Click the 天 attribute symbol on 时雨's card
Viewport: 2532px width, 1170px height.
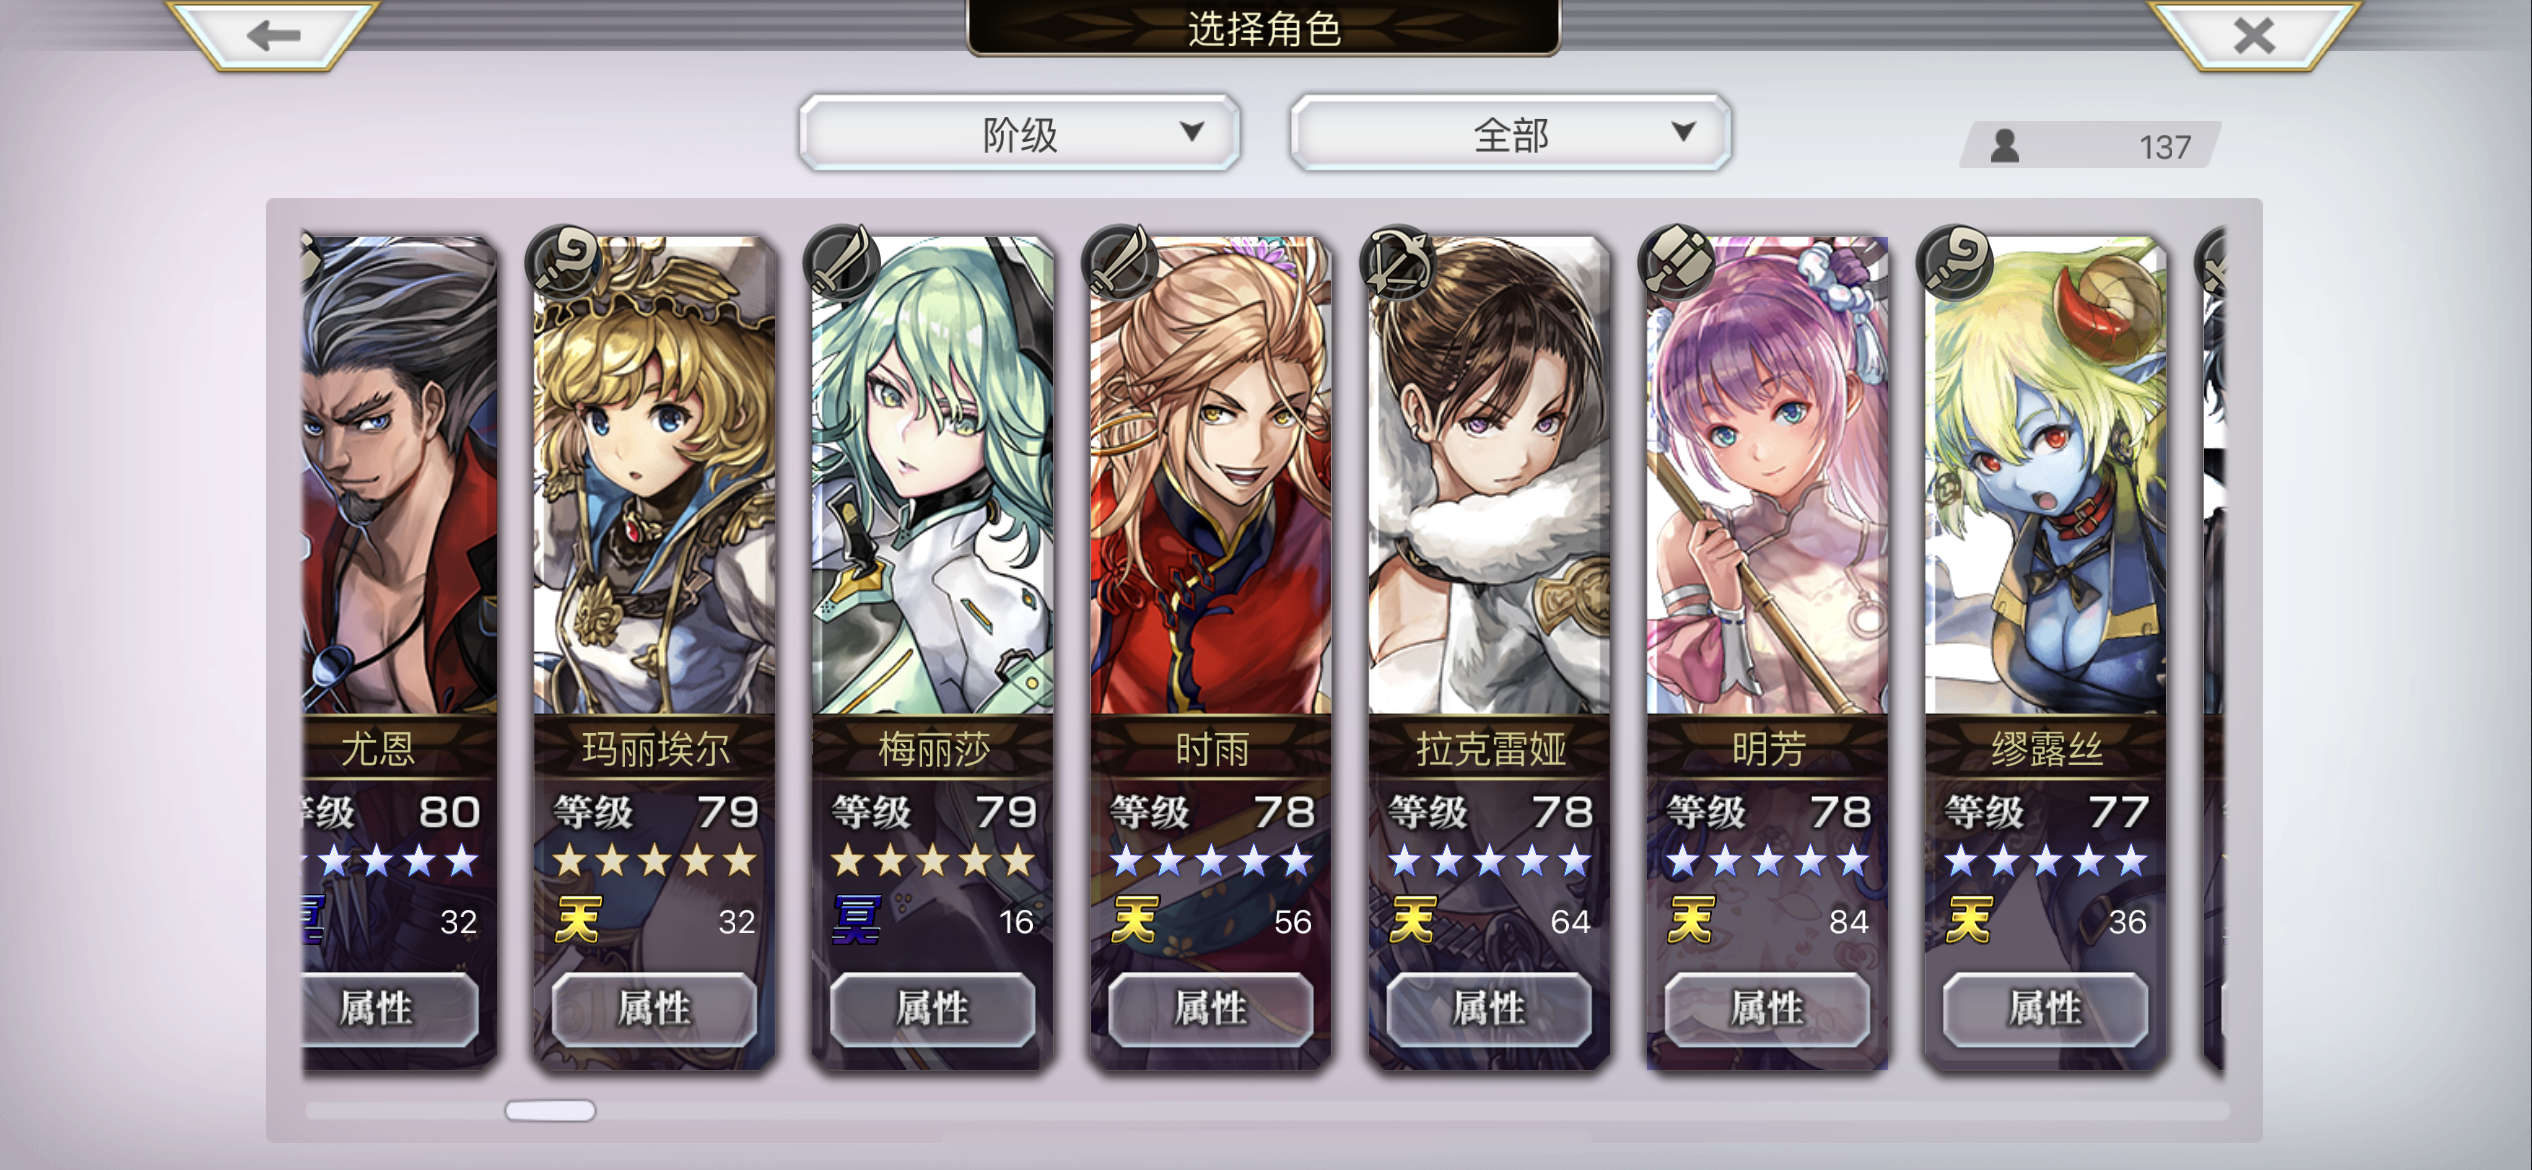pos(1134,919)
